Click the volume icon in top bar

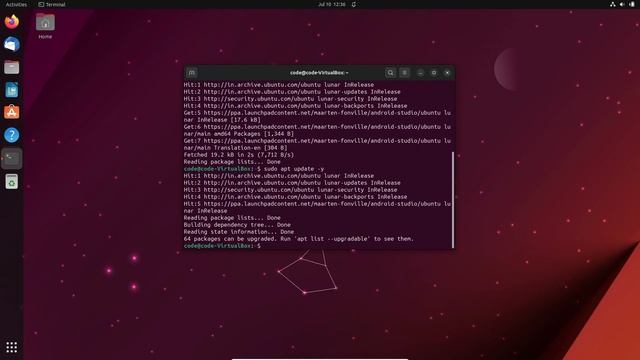coord(622,4)
